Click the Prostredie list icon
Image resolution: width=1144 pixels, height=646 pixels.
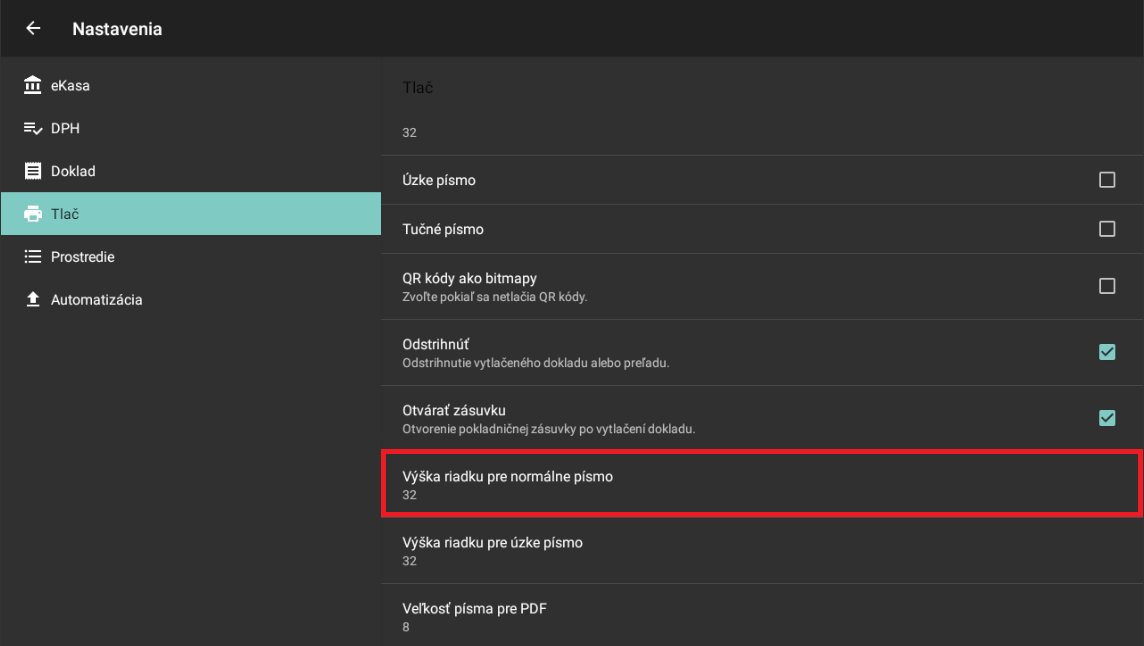tap(33, 257)
